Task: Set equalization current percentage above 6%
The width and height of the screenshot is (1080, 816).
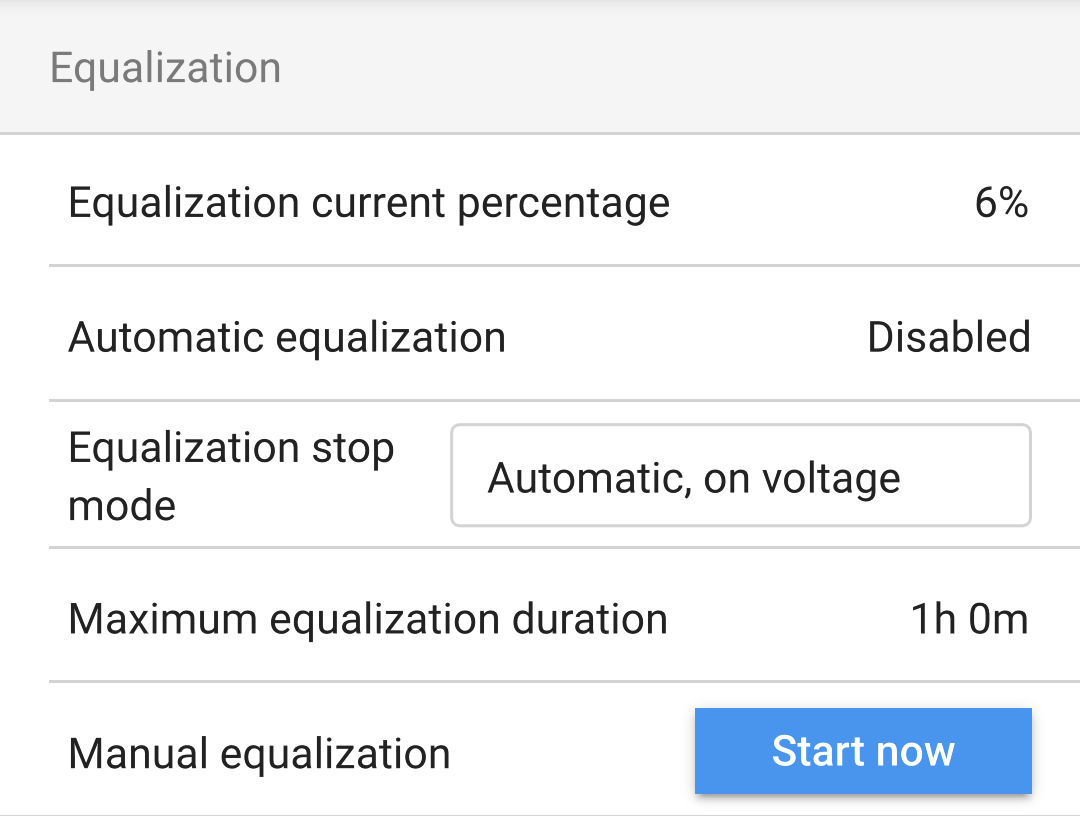Action: [x=1002, y=202]
